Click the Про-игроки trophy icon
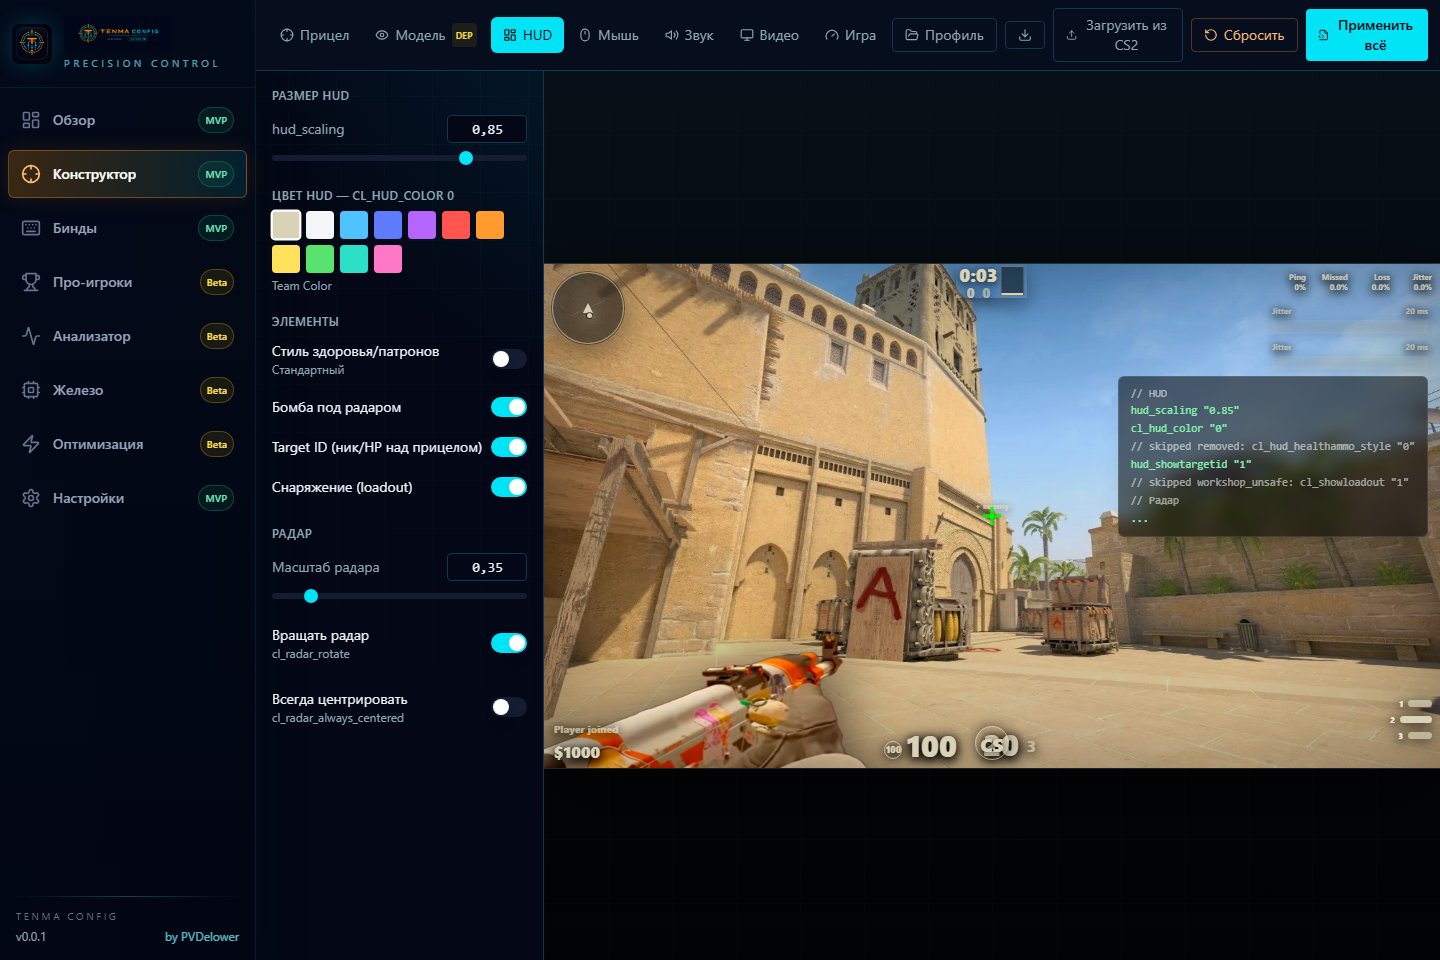The width and height of the screenshot is (1440, 960). 31,282
